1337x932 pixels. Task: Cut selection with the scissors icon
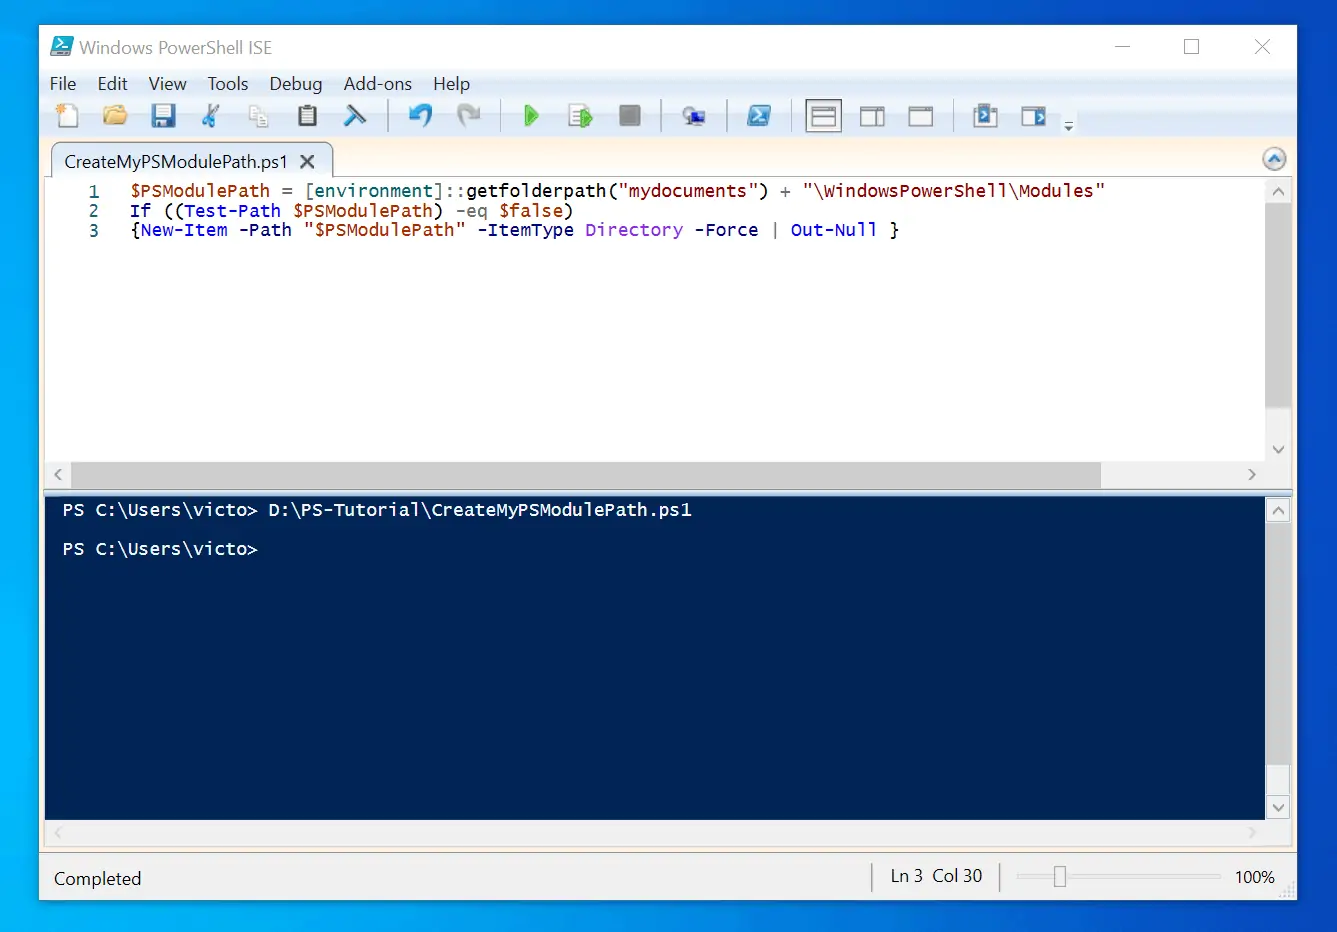pyautogui.click(x=210, y=116)
